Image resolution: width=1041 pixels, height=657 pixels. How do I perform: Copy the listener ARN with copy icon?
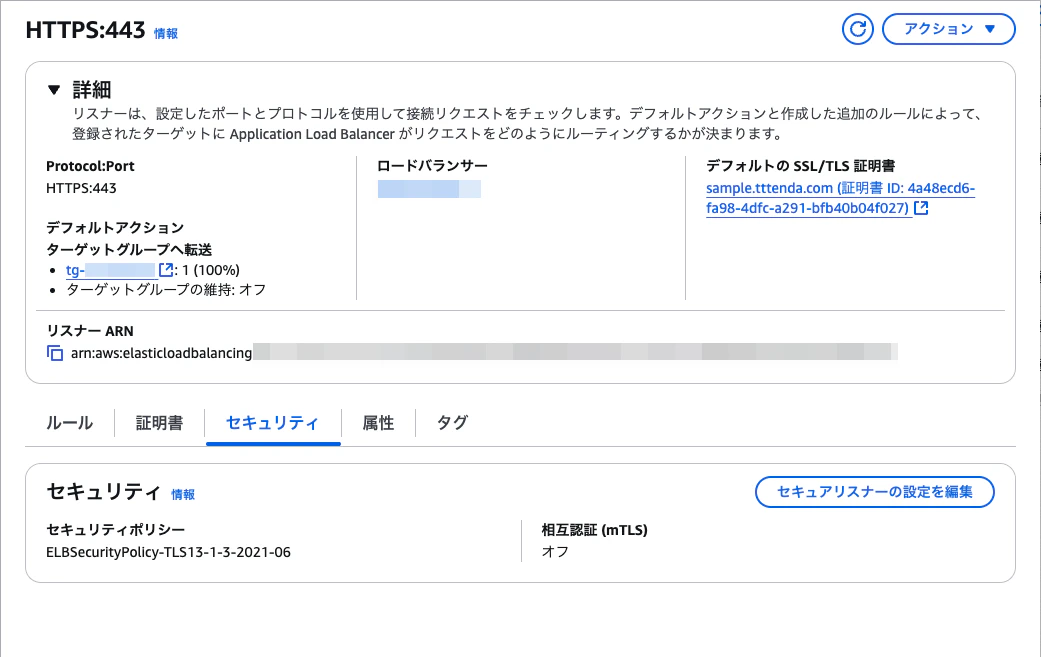point(55,353)
